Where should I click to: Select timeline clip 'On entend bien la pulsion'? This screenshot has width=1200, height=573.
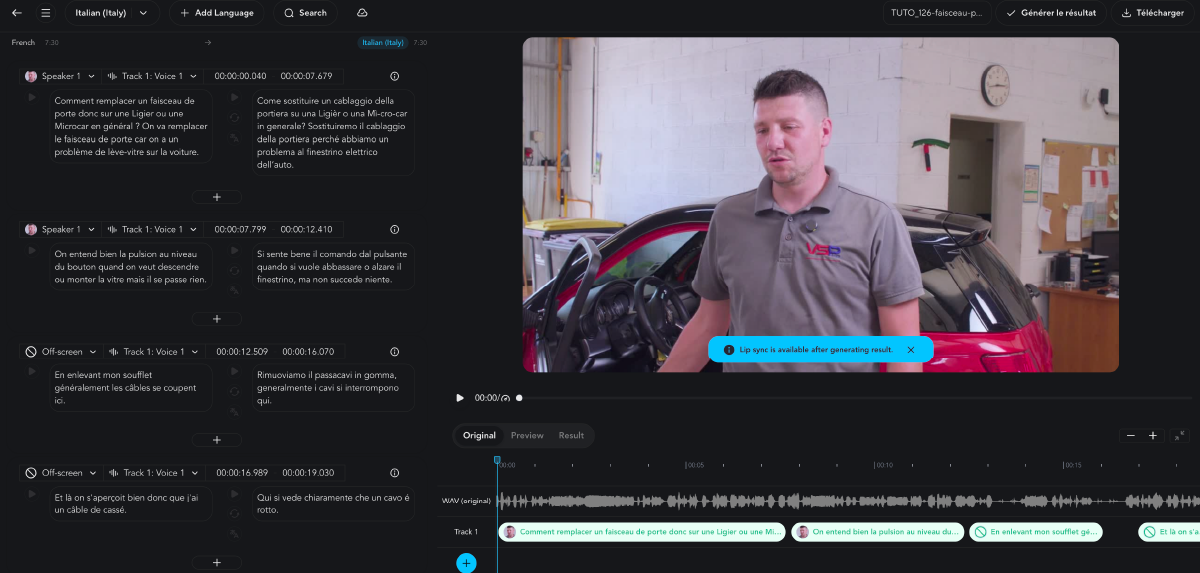pos(878,532)
